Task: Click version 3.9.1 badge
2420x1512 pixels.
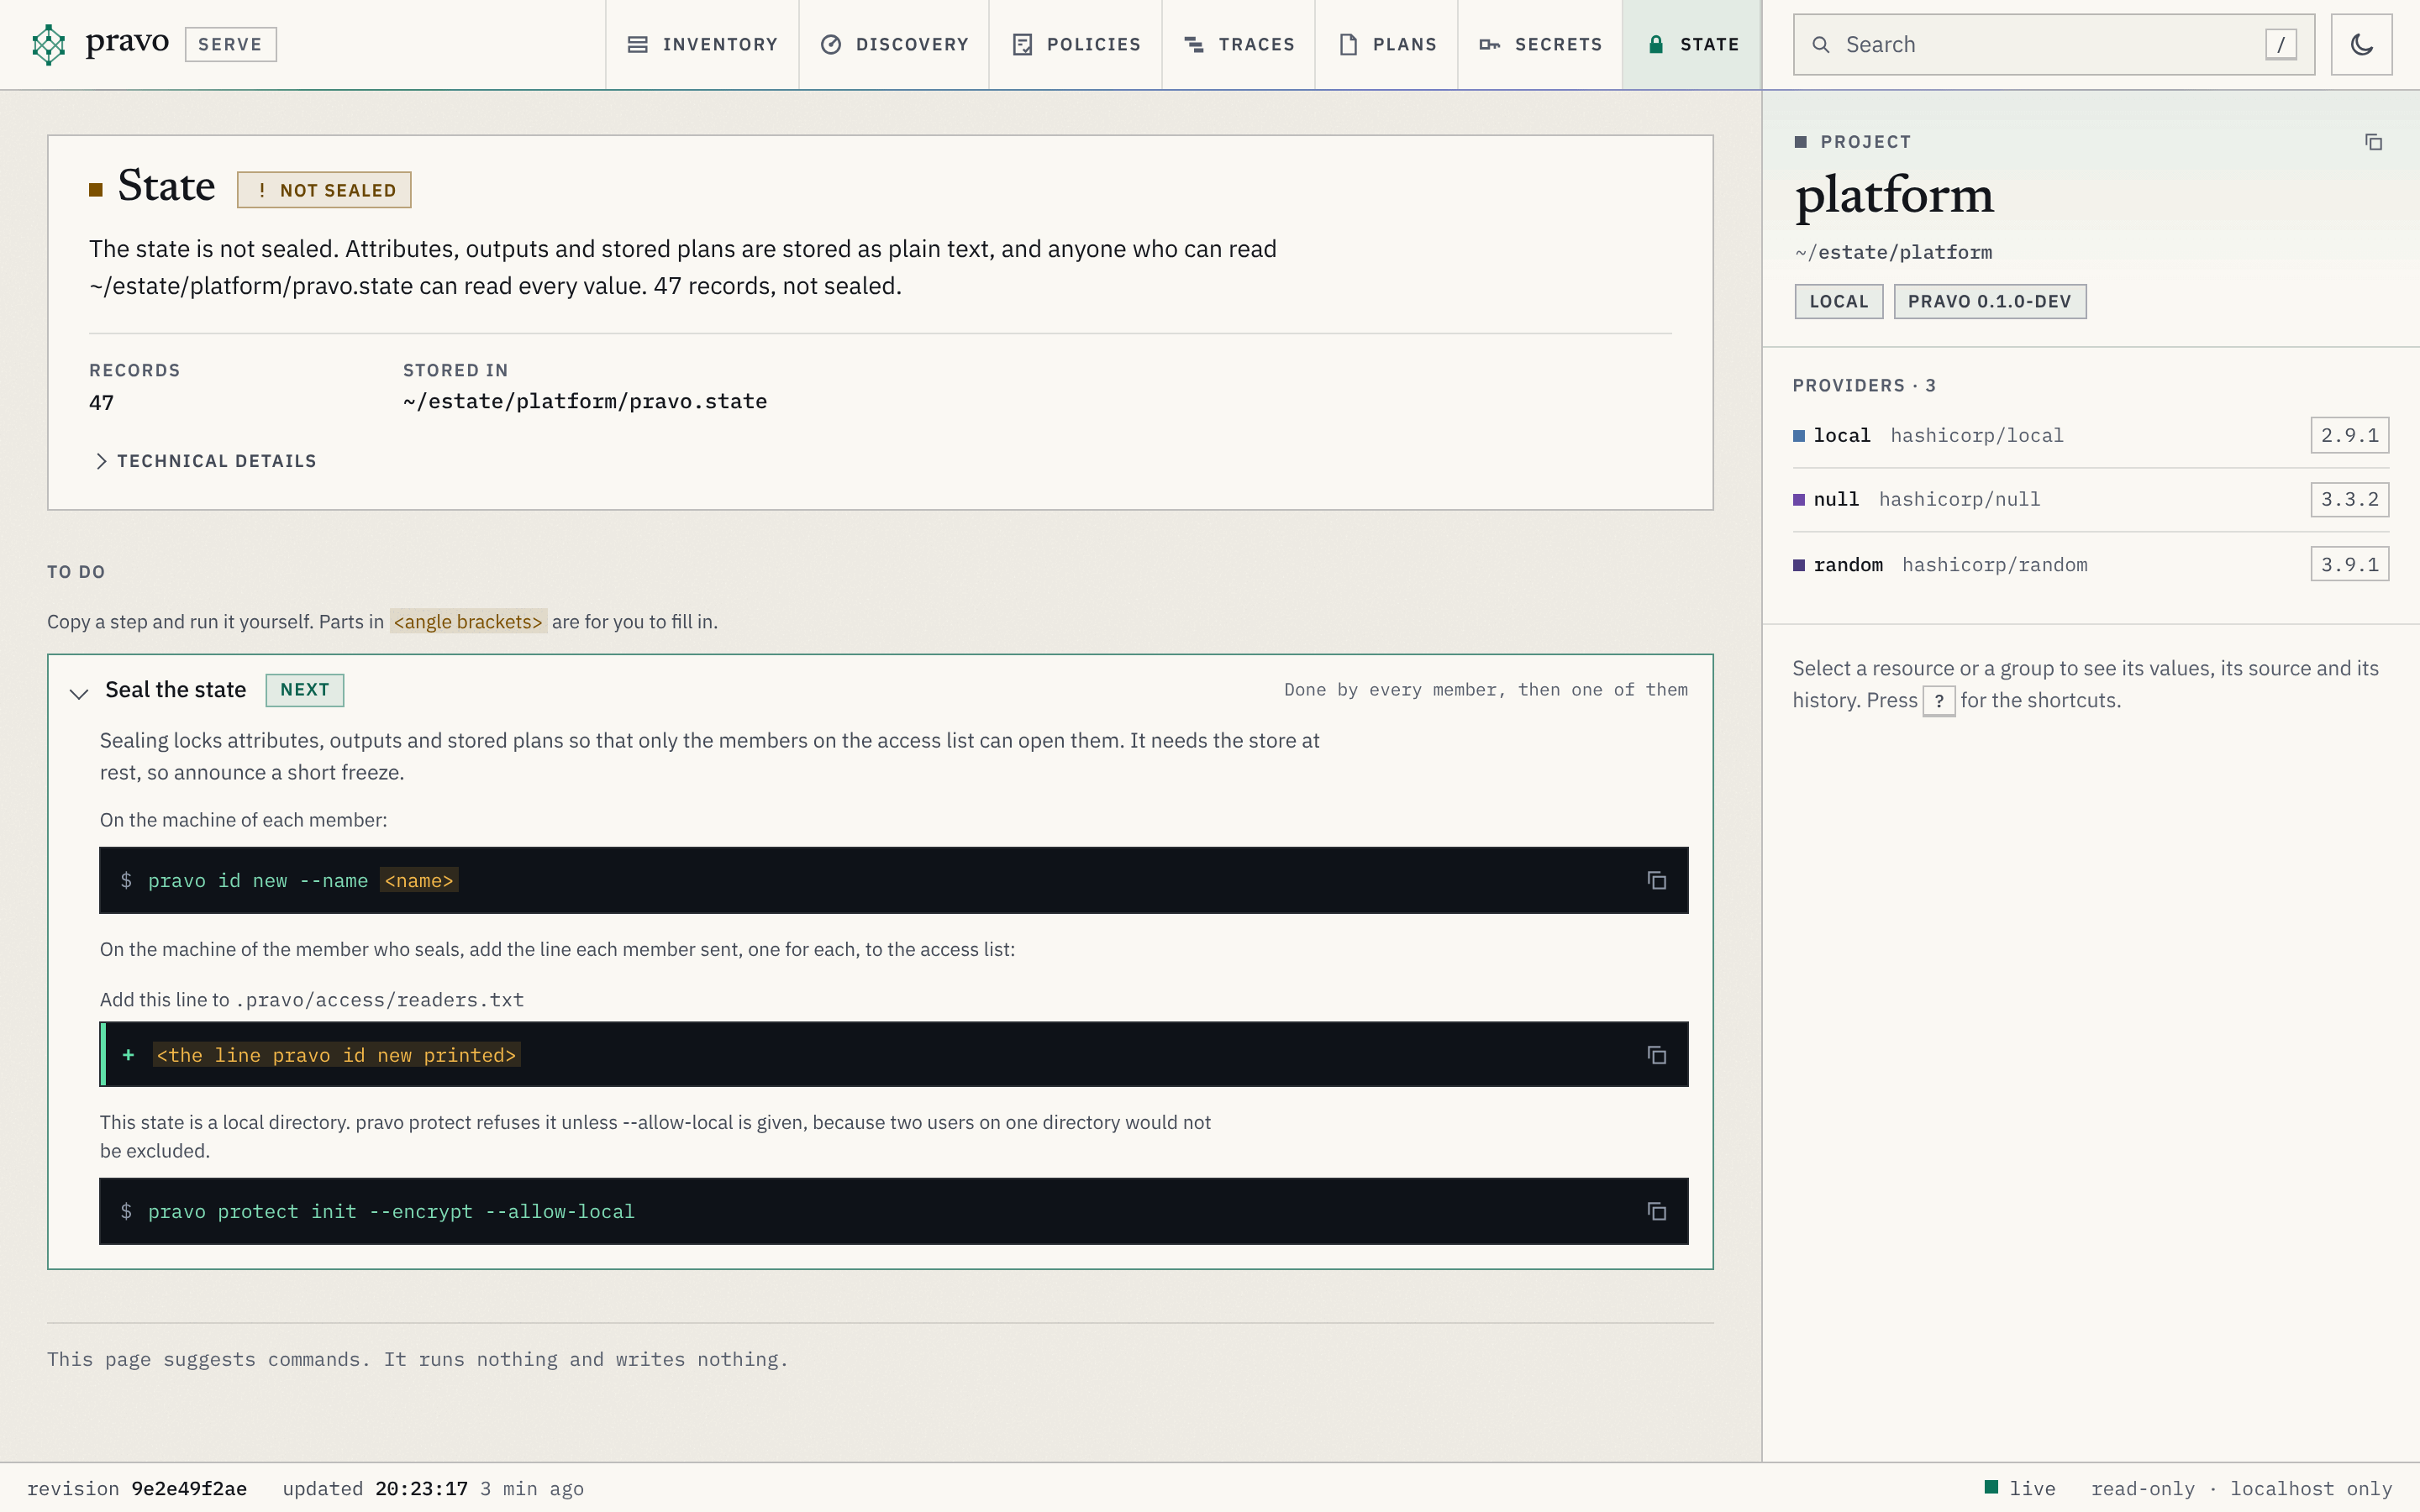Action: click(x=2349, y=565)
